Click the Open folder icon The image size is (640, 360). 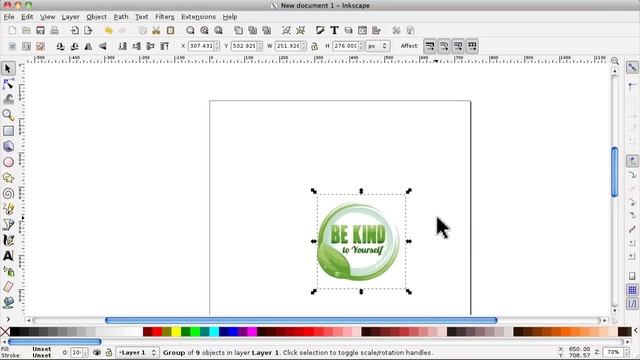click(x=26, y=31)
